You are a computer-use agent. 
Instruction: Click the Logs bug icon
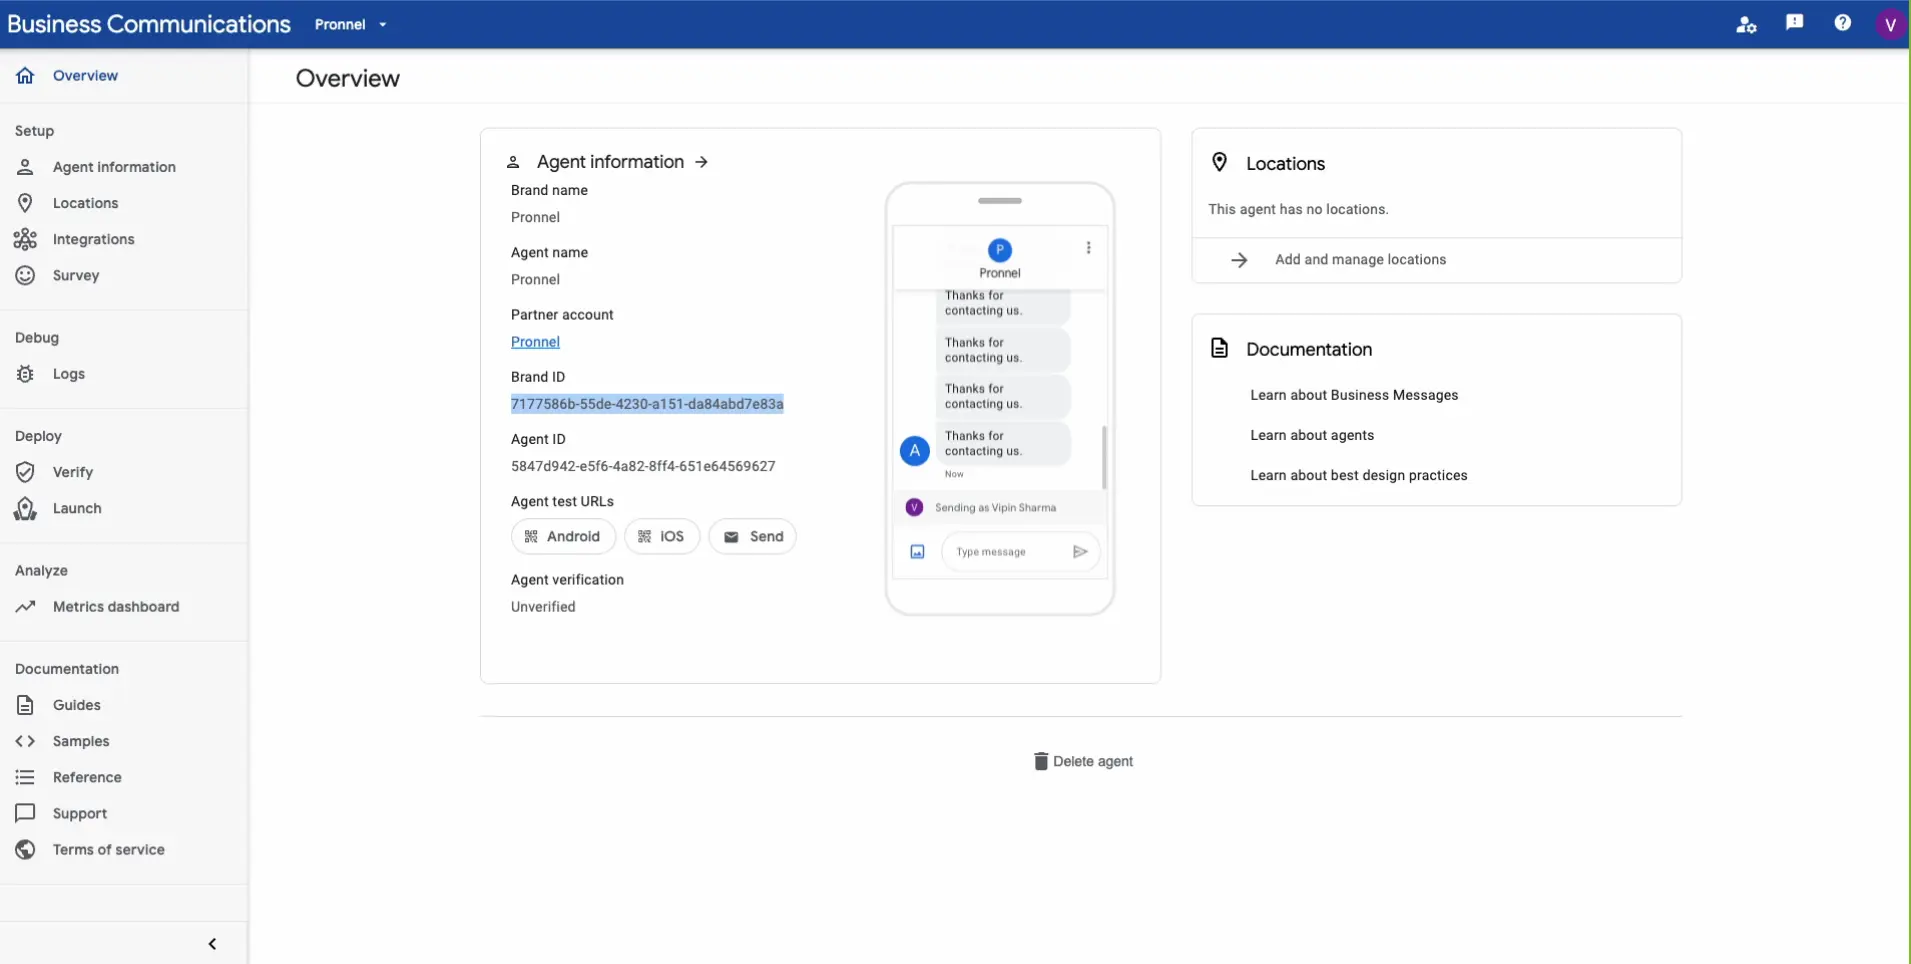(25, 374)
